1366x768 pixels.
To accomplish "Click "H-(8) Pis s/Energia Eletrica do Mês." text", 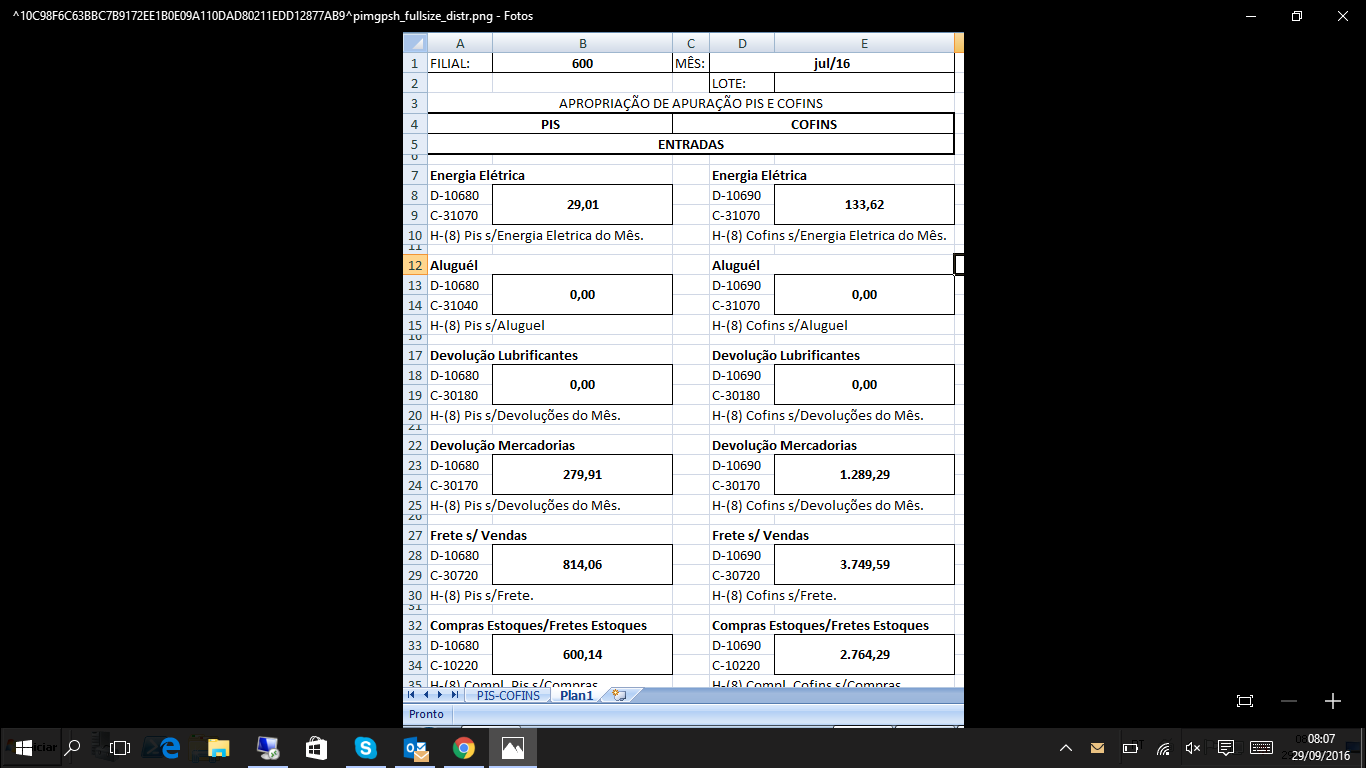I will point(536,235).
